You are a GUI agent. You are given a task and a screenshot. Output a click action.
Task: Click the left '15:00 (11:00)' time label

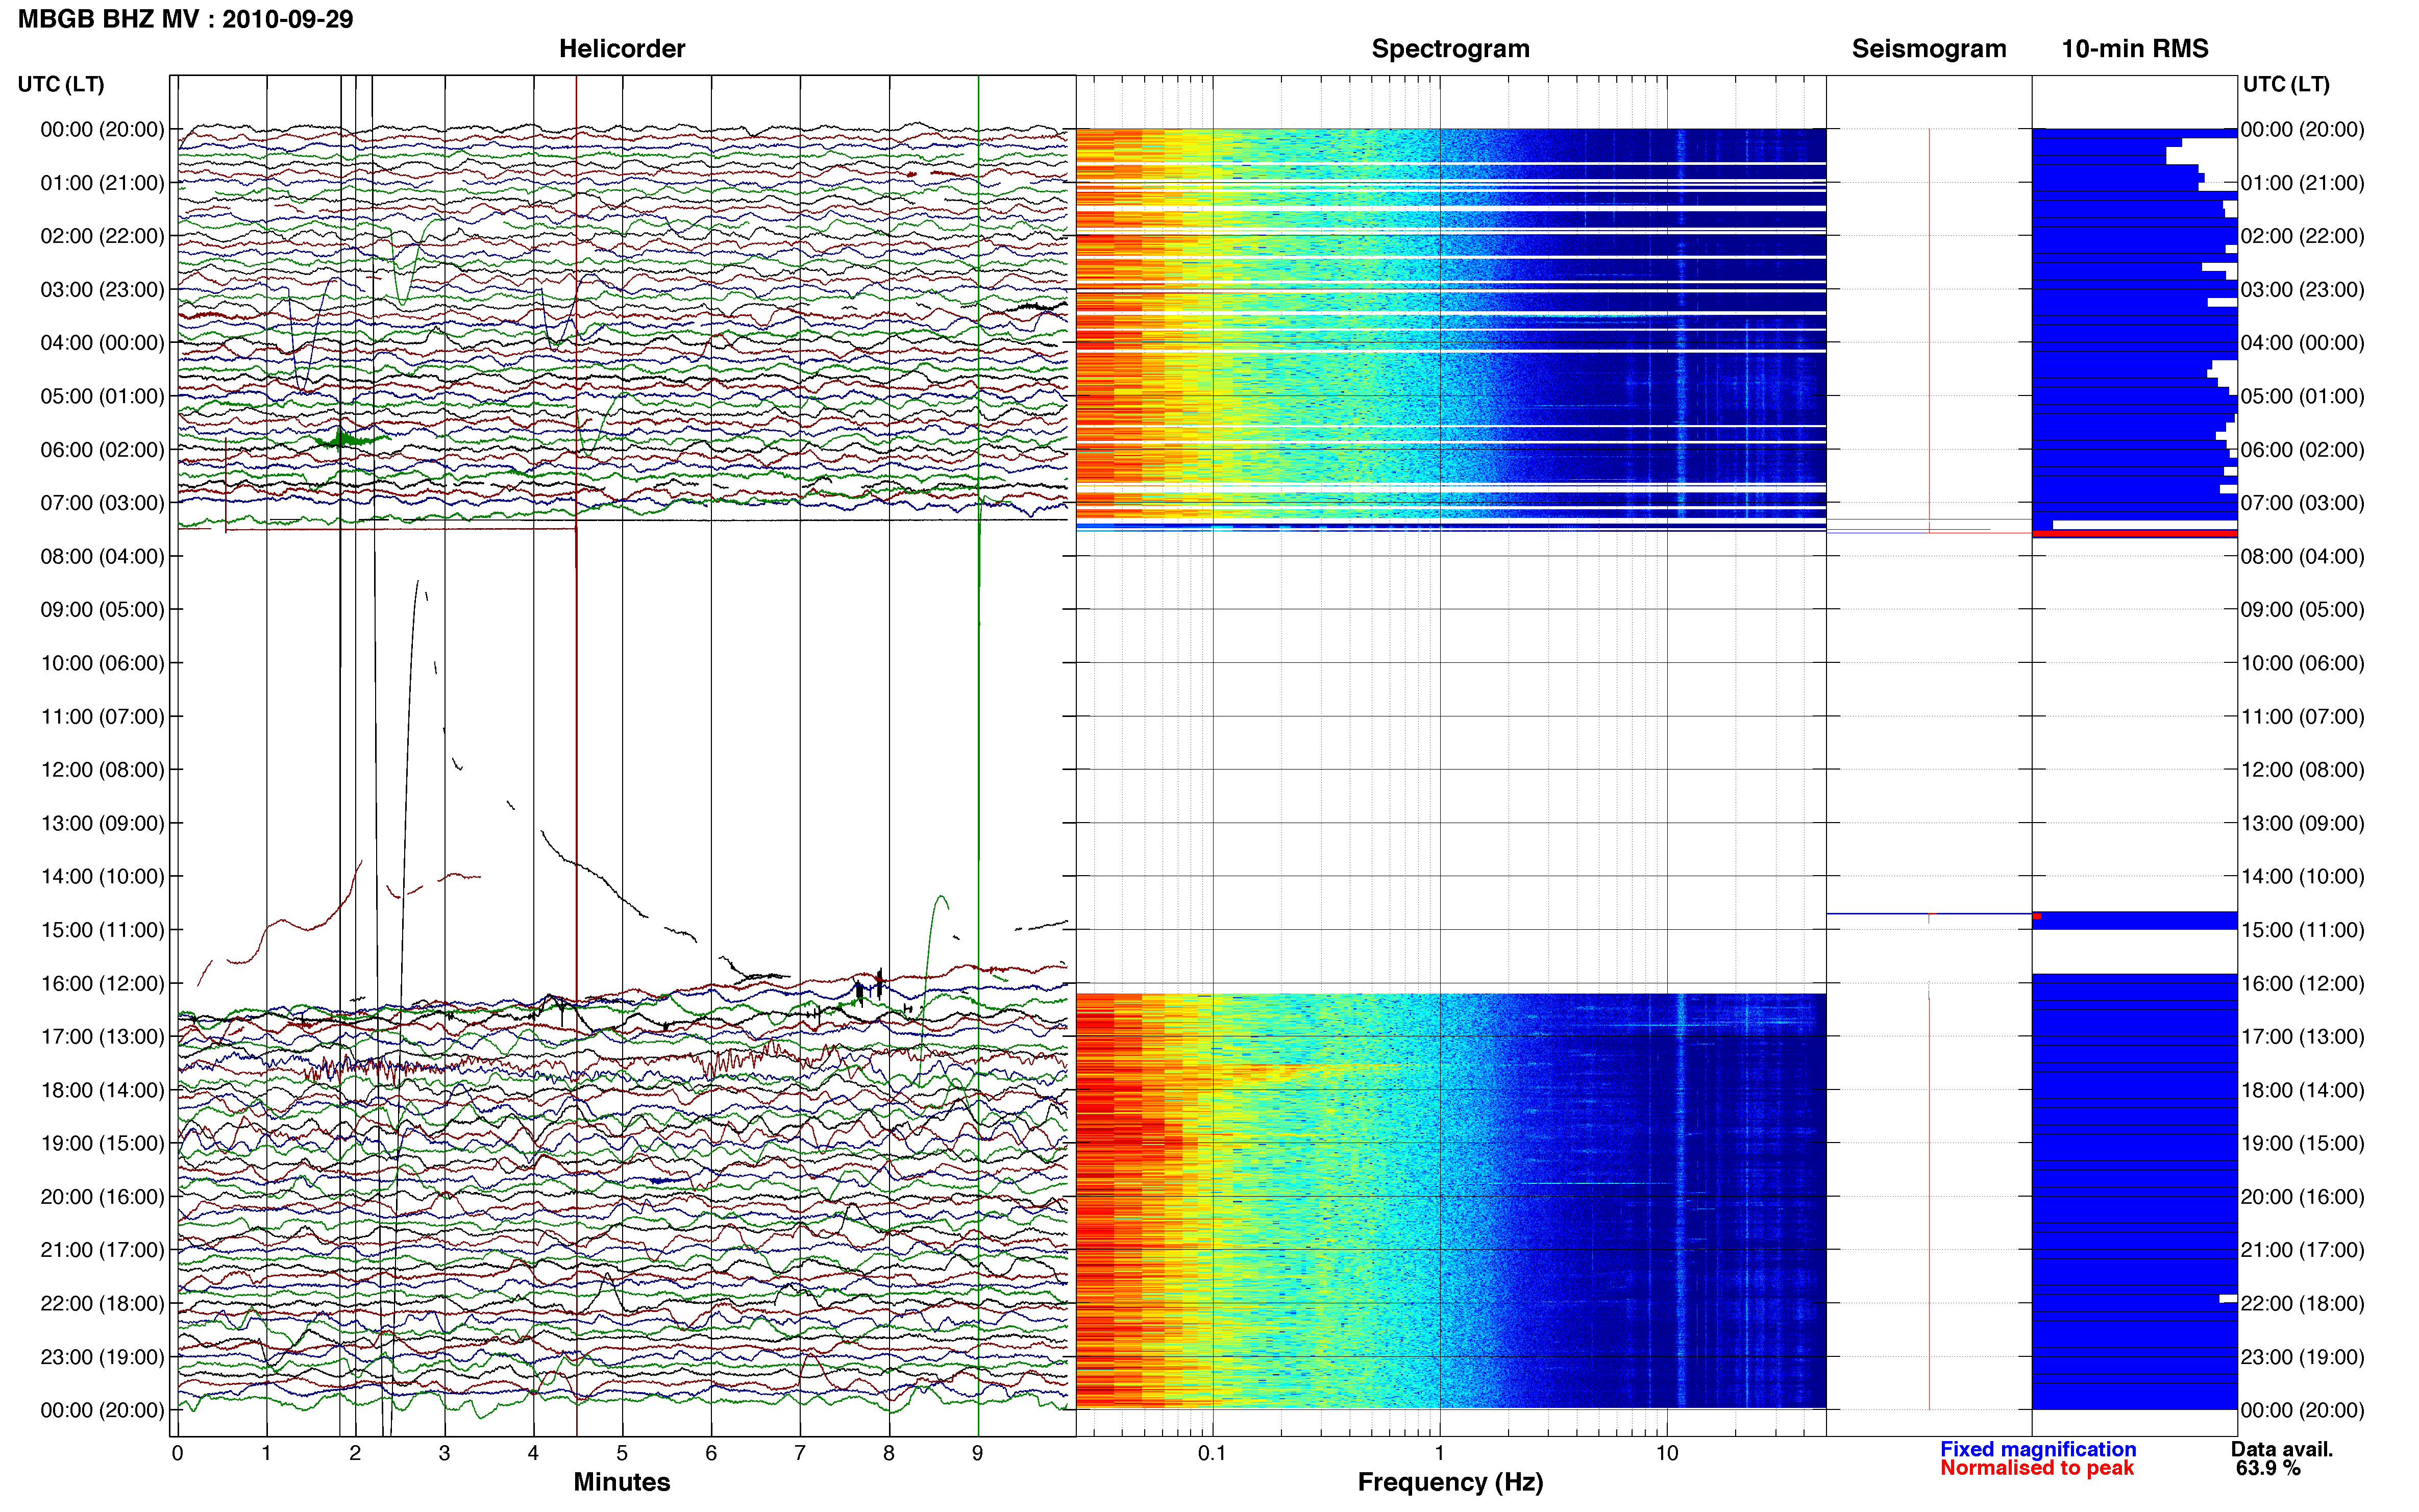[x=102, y=929]
